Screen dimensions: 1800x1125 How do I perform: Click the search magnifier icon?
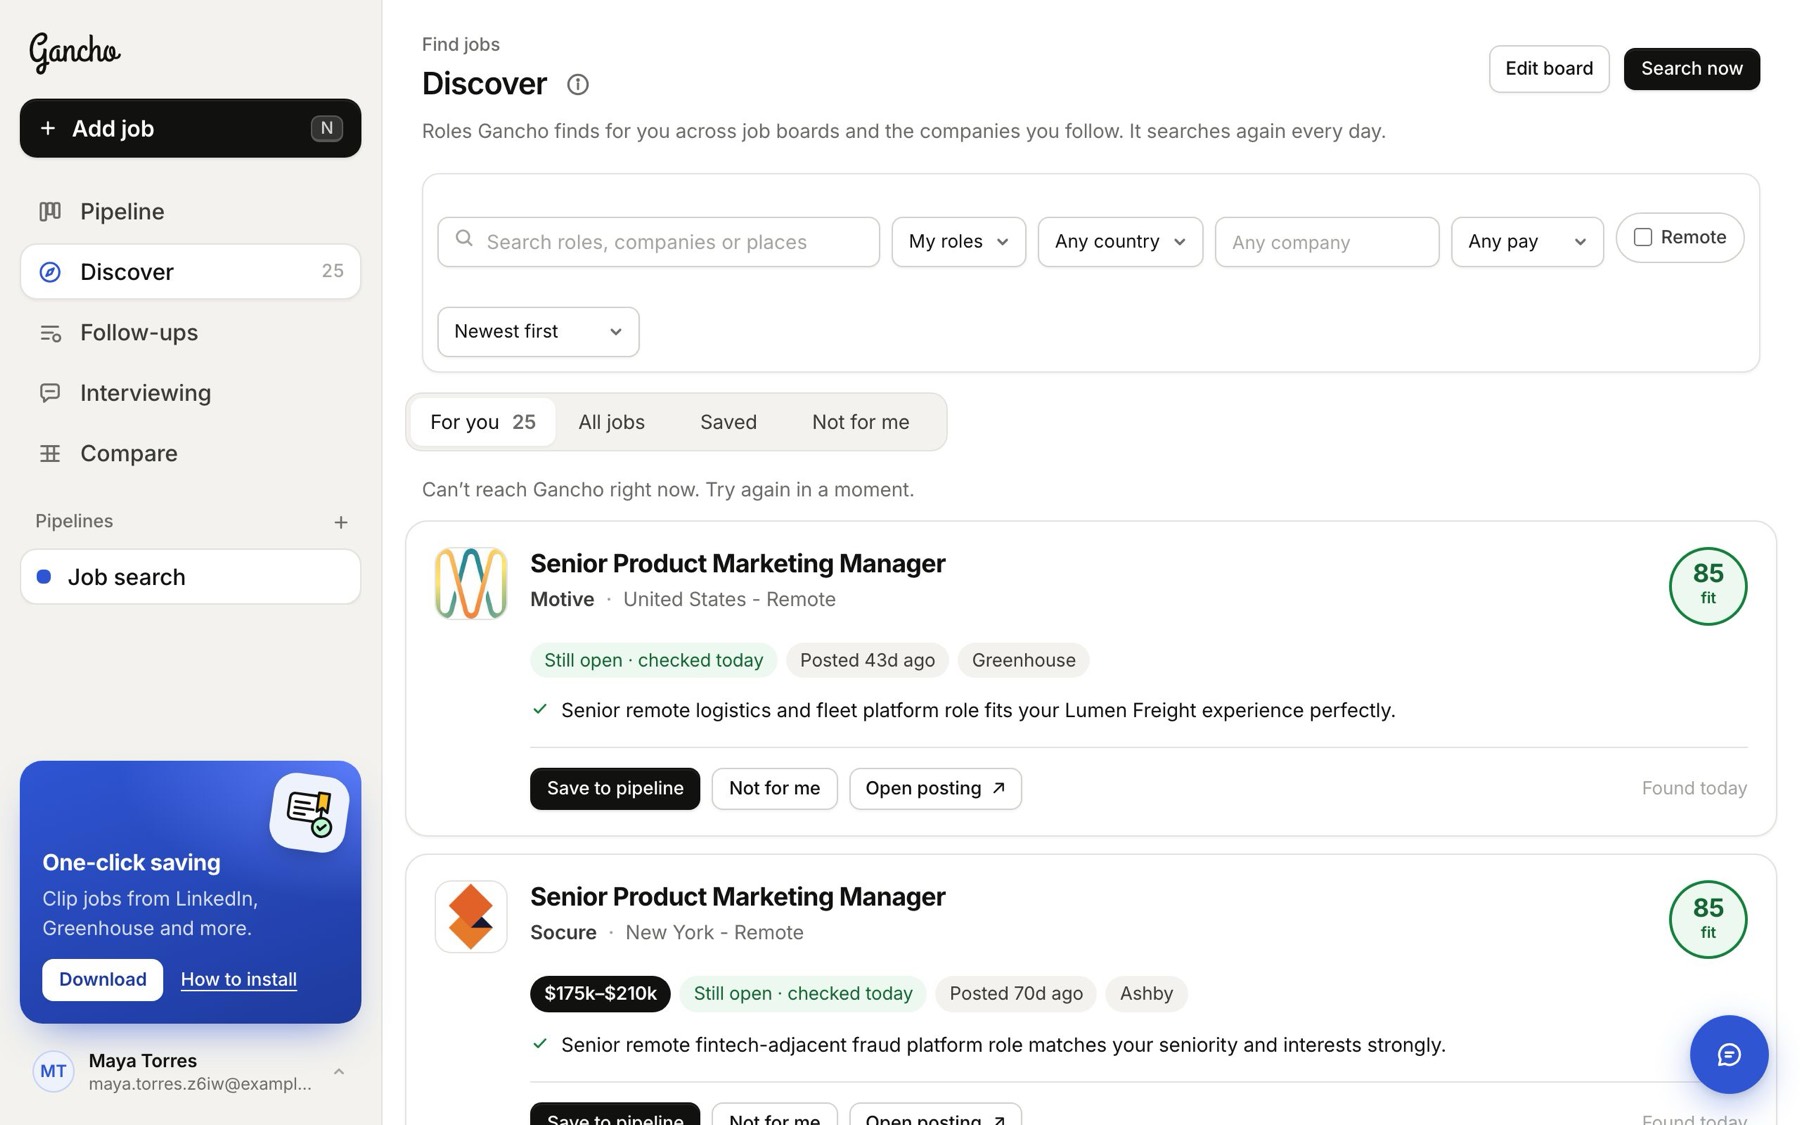tap(464, 239)
